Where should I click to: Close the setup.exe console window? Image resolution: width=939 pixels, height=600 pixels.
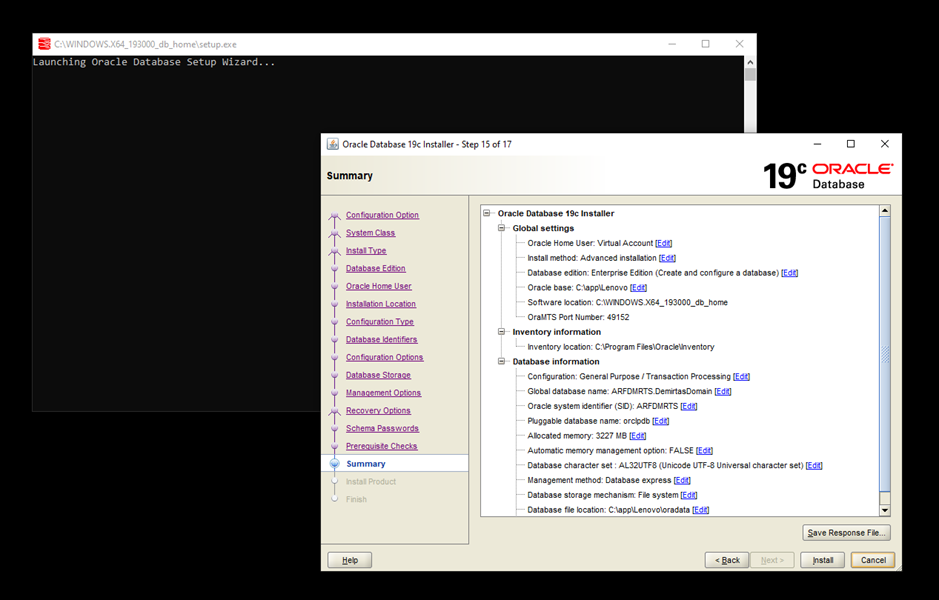click(x=740, y=44)
